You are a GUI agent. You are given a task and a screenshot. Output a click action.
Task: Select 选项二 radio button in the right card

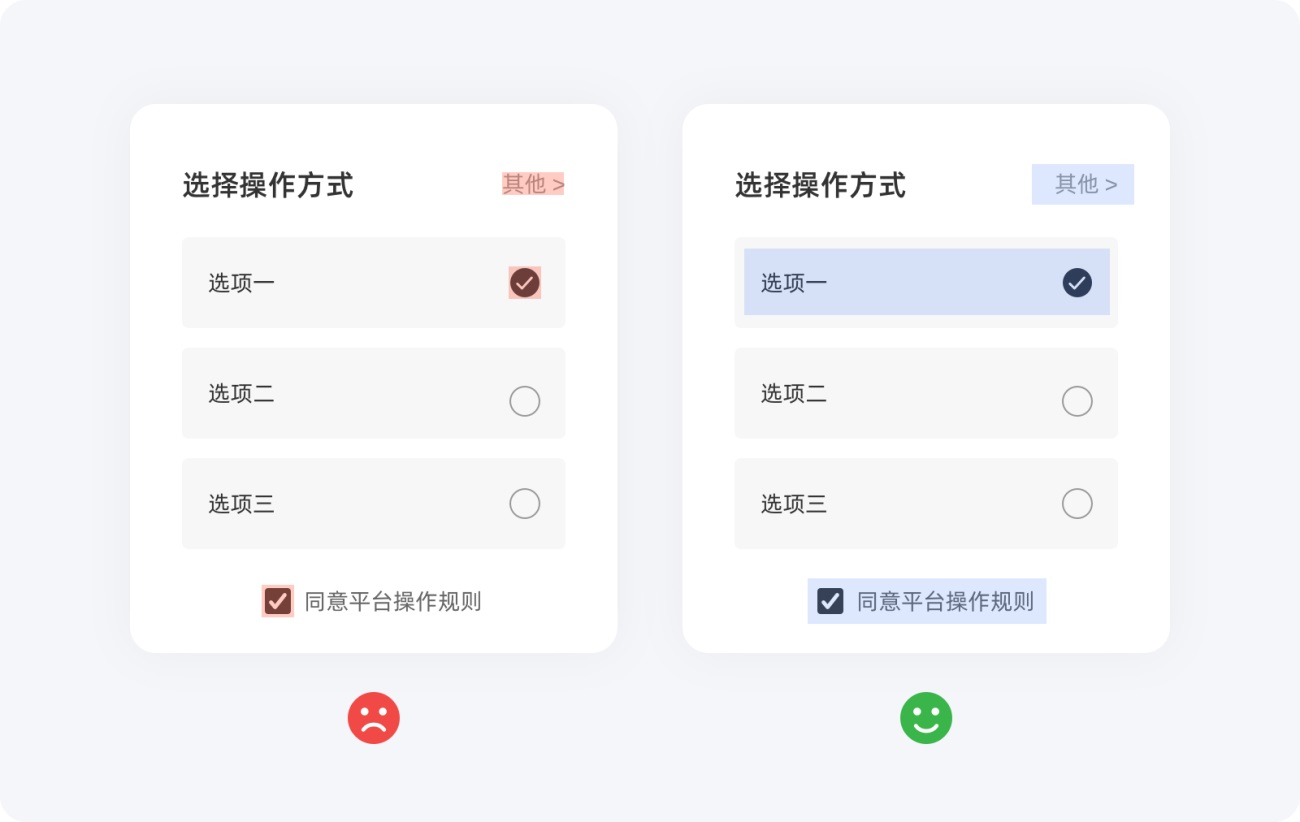point(1077,401)
